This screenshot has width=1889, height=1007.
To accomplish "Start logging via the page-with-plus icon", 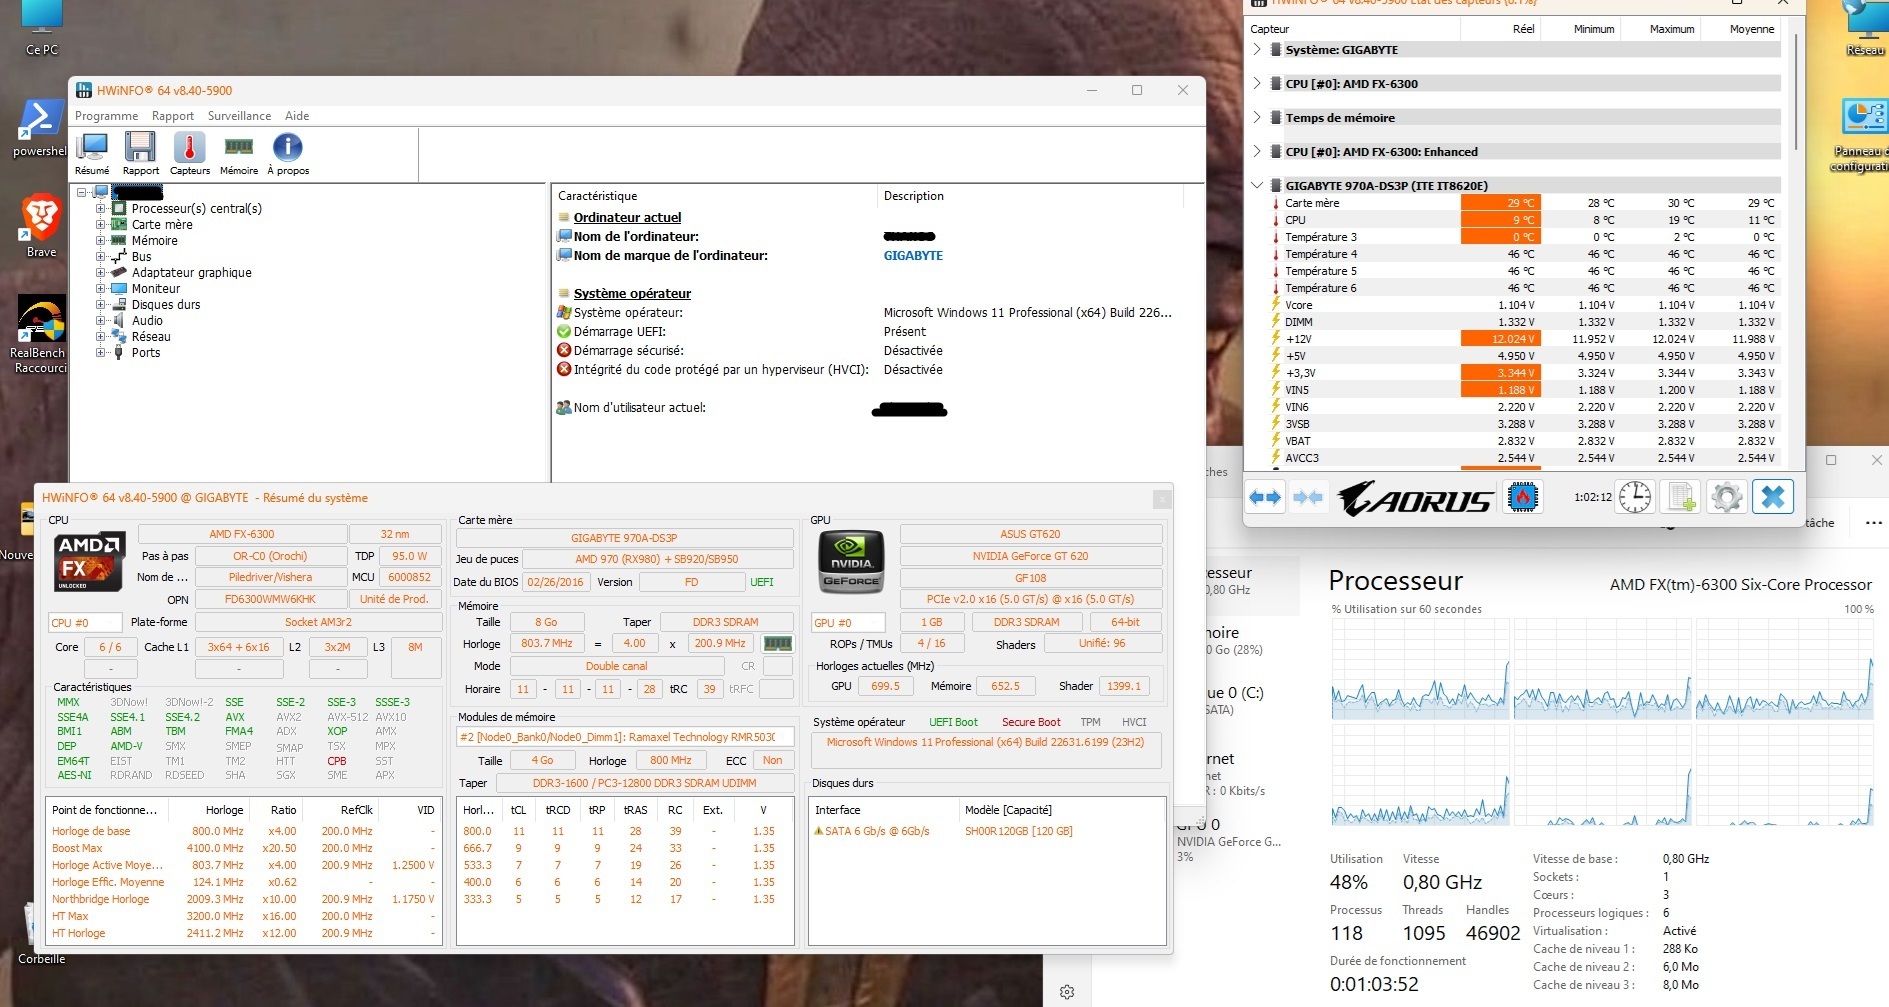I will (x=1681, y=497).
